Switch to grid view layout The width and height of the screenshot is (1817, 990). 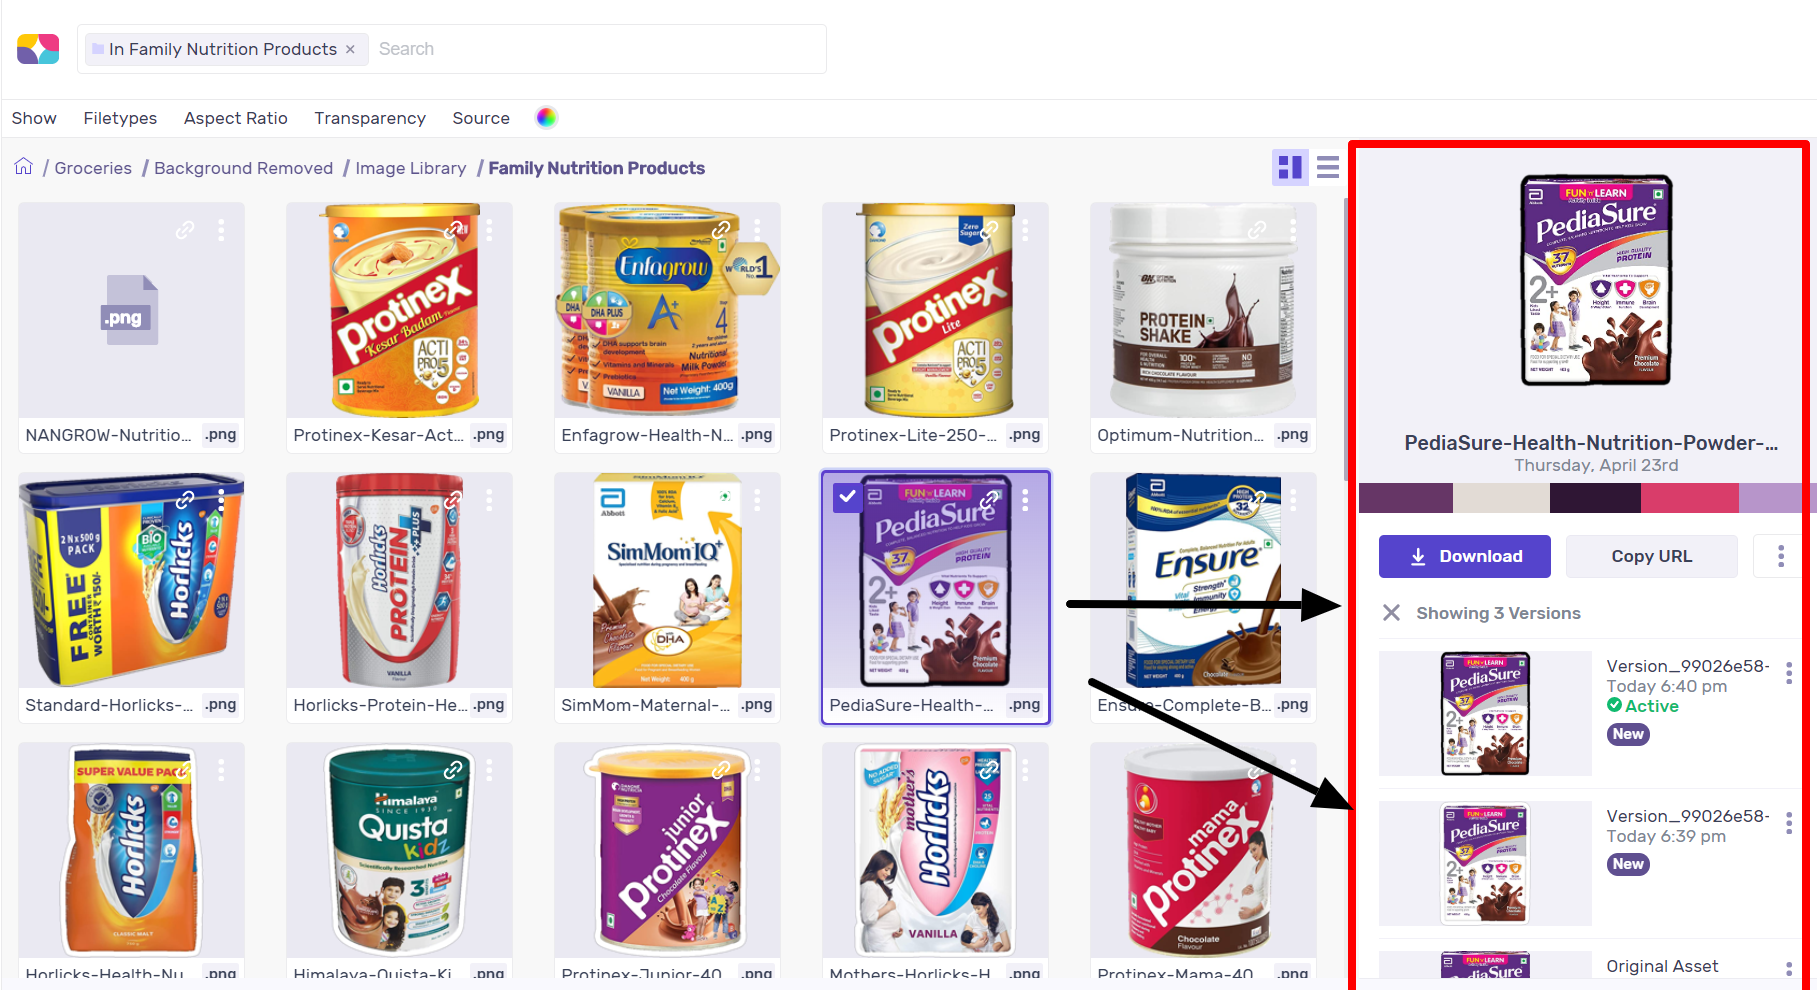coord(1290,167)
